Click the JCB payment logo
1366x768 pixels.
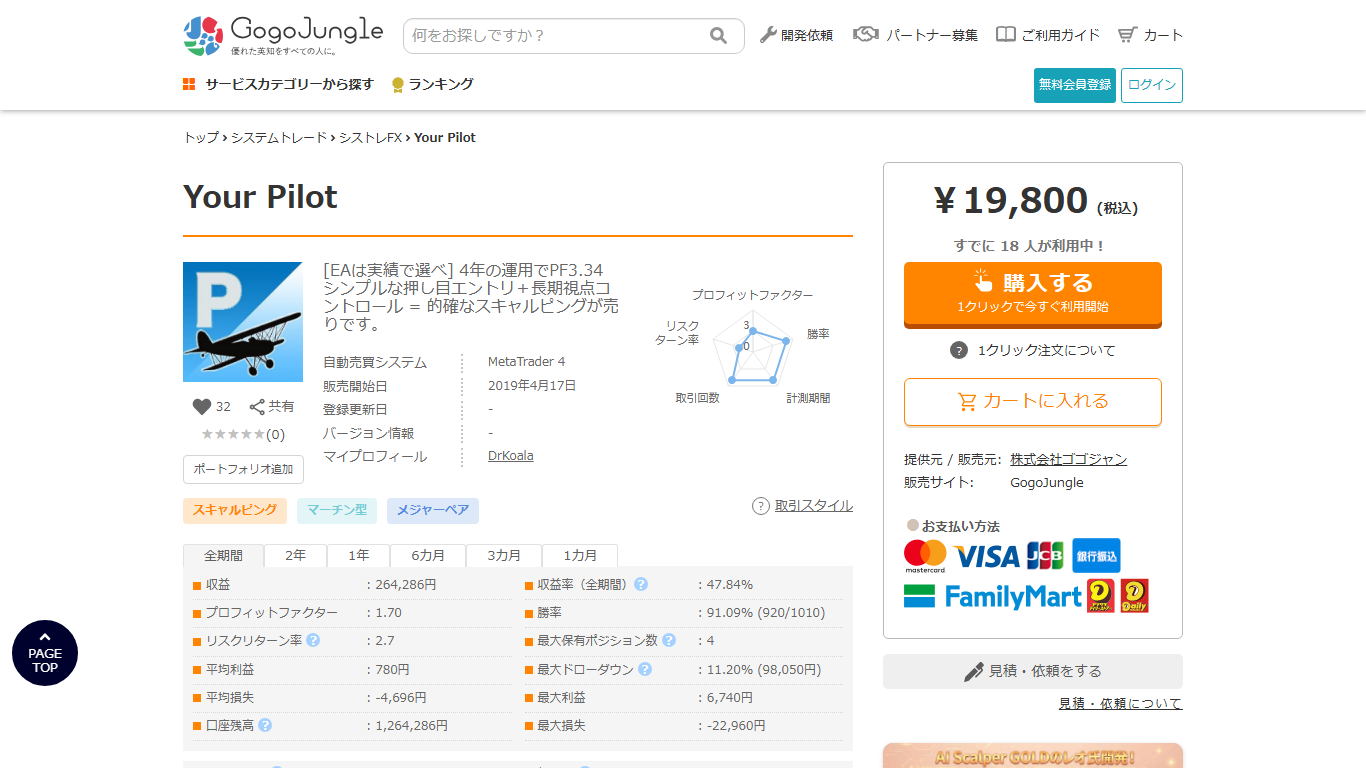click(x=1045, y=556)
